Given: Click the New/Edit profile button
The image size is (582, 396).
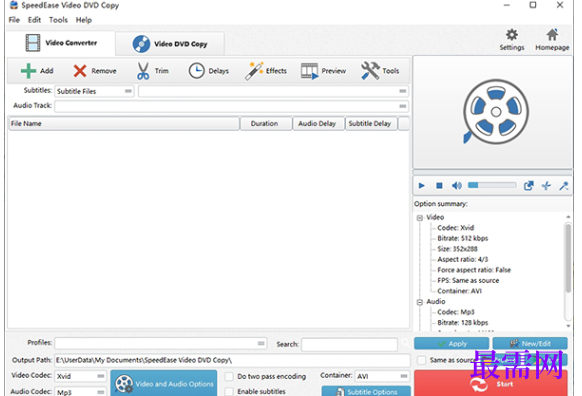Looking at the screenshot, I should pyautogui.click(x=530, y=343).
